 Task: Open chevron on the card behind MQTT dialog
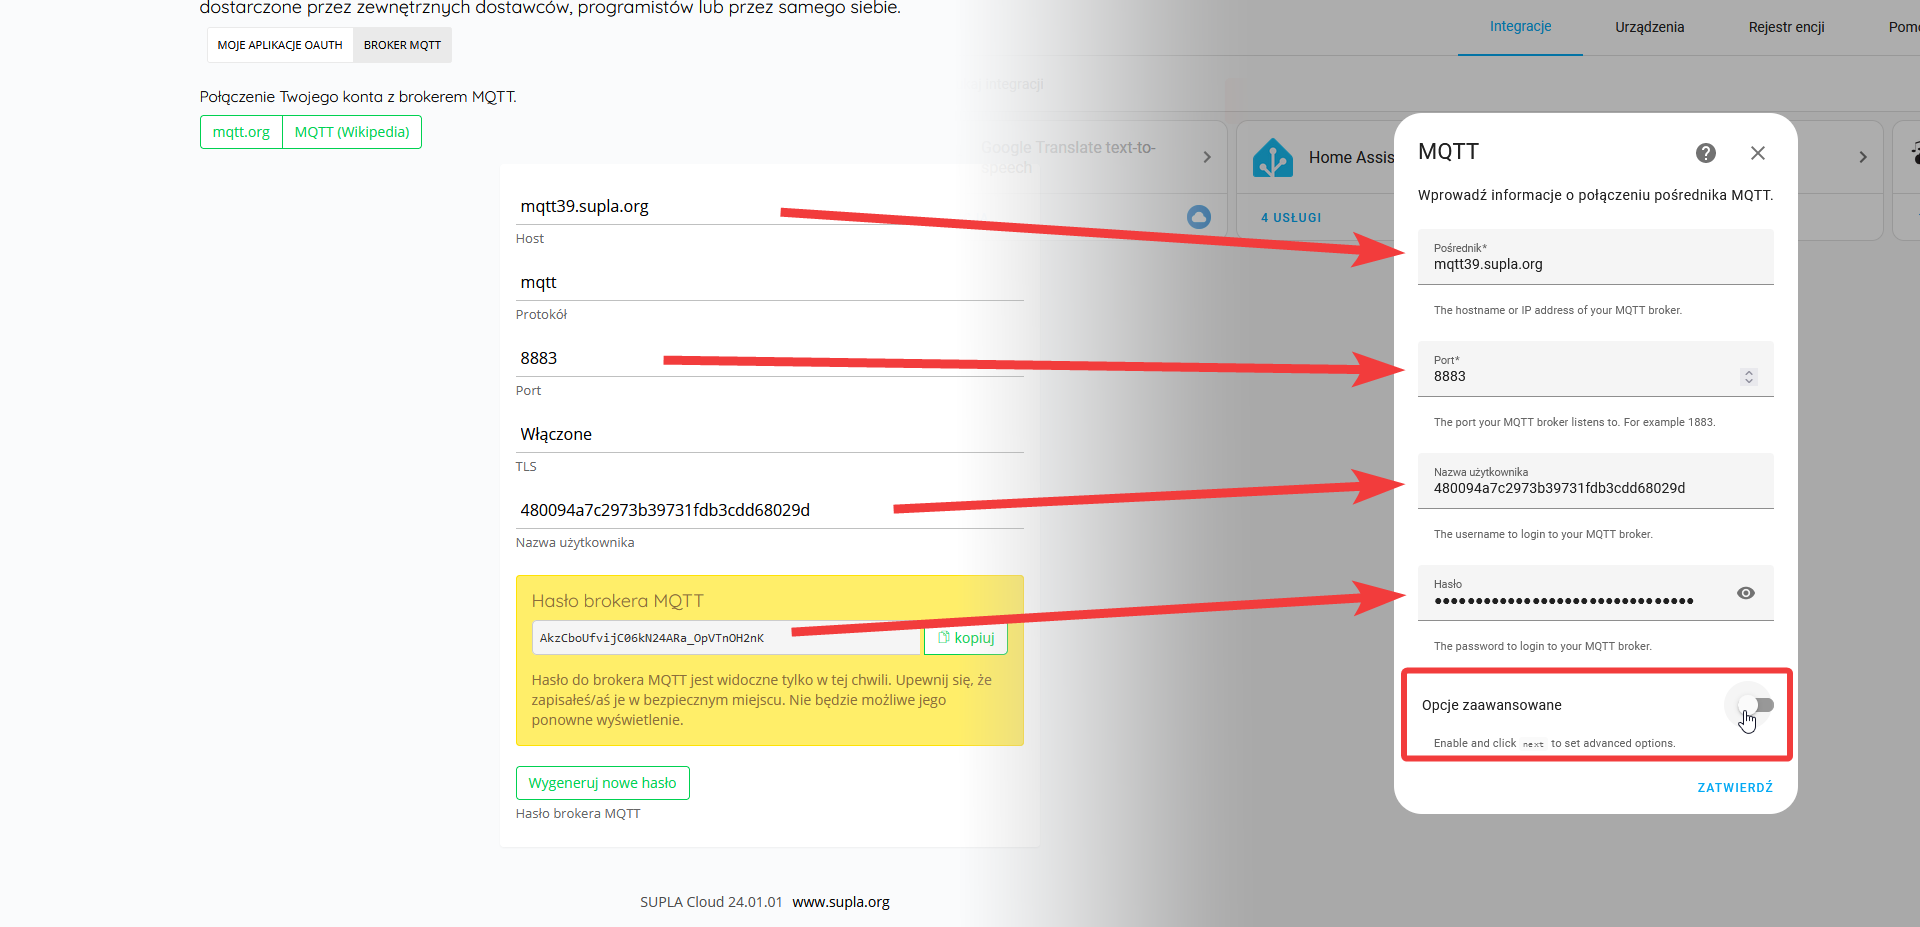[1863, 157]
